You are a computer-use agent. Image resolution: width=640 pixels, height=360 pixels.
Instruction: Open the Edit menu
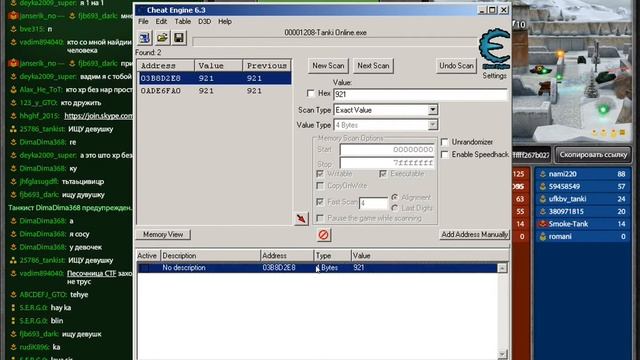[161, 22]
